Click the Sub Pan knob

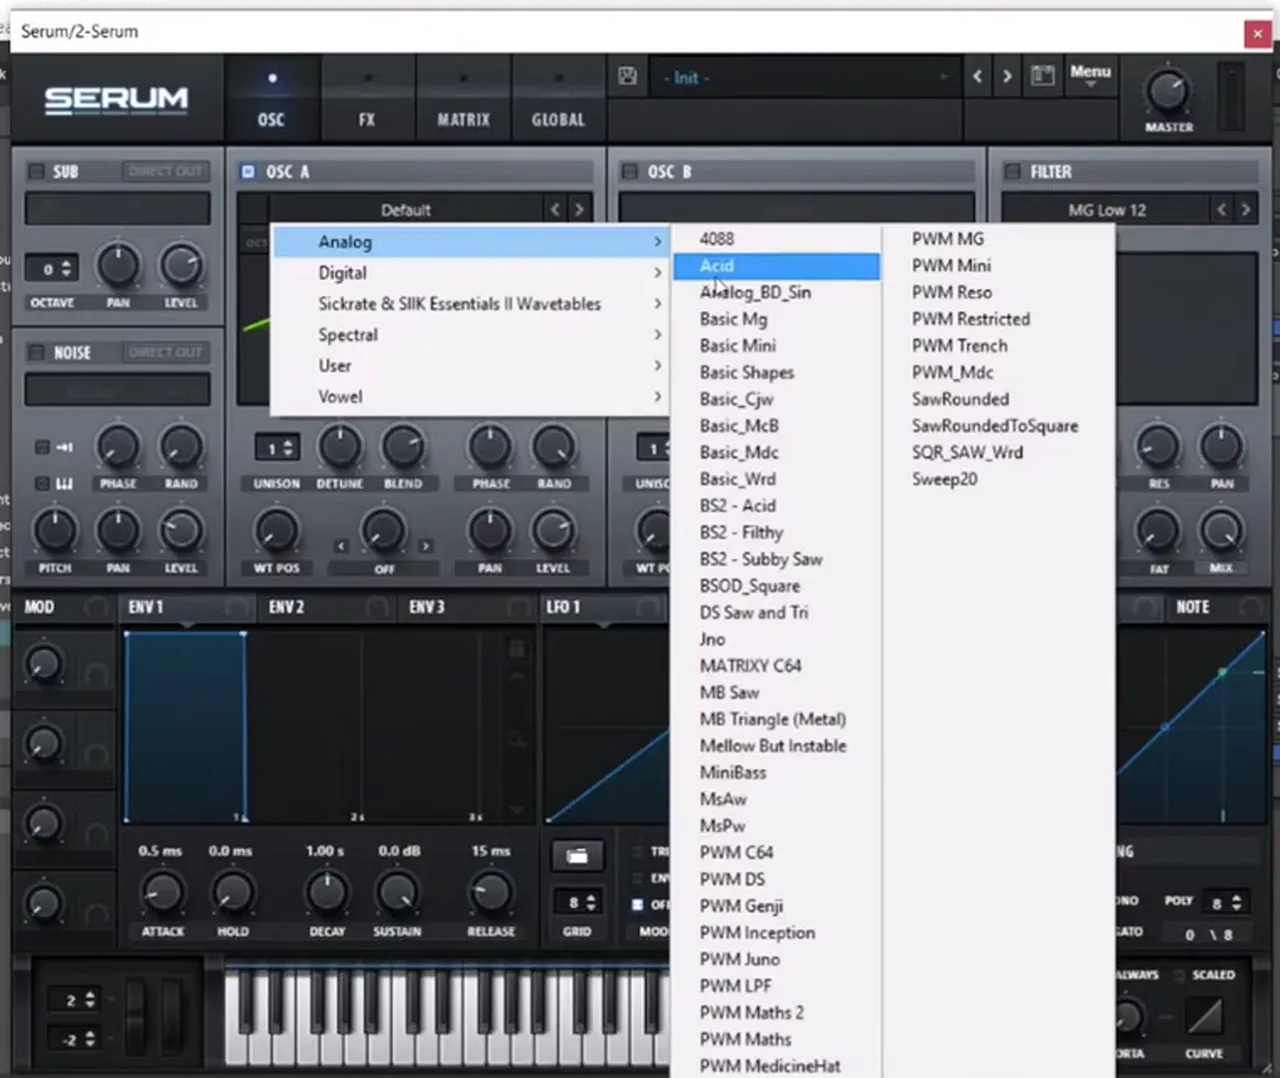[118, 265]
